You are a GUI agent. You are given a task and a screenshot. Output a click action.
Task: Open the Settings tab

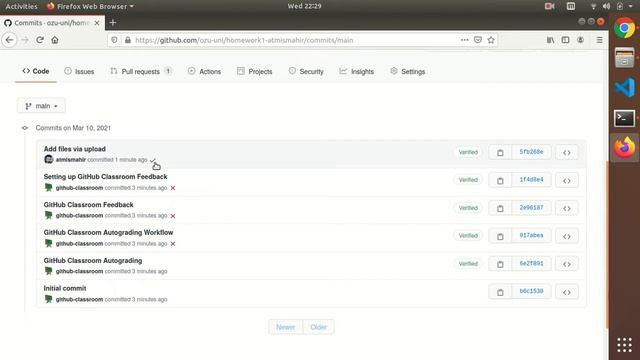click(x=407, y=71)
